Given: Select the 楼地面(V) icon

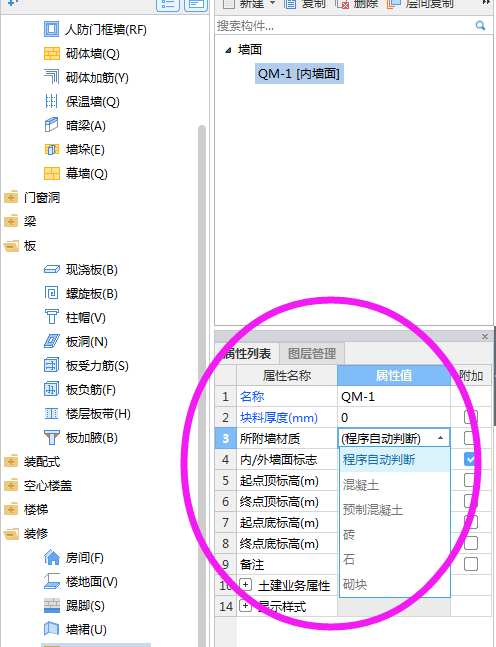Looking at the screenshot, I should [x=52, y=581].
